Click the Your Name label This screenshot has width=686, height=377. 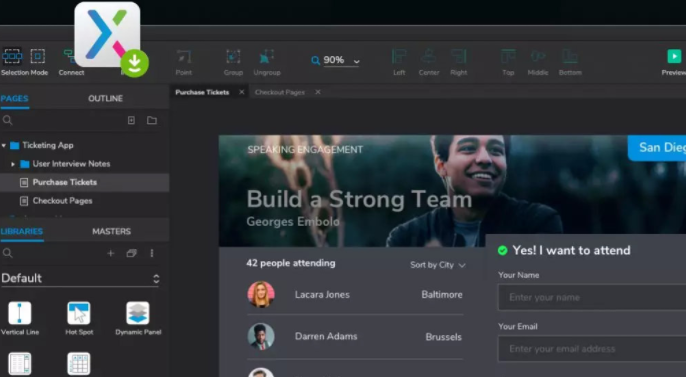(518, 275)
